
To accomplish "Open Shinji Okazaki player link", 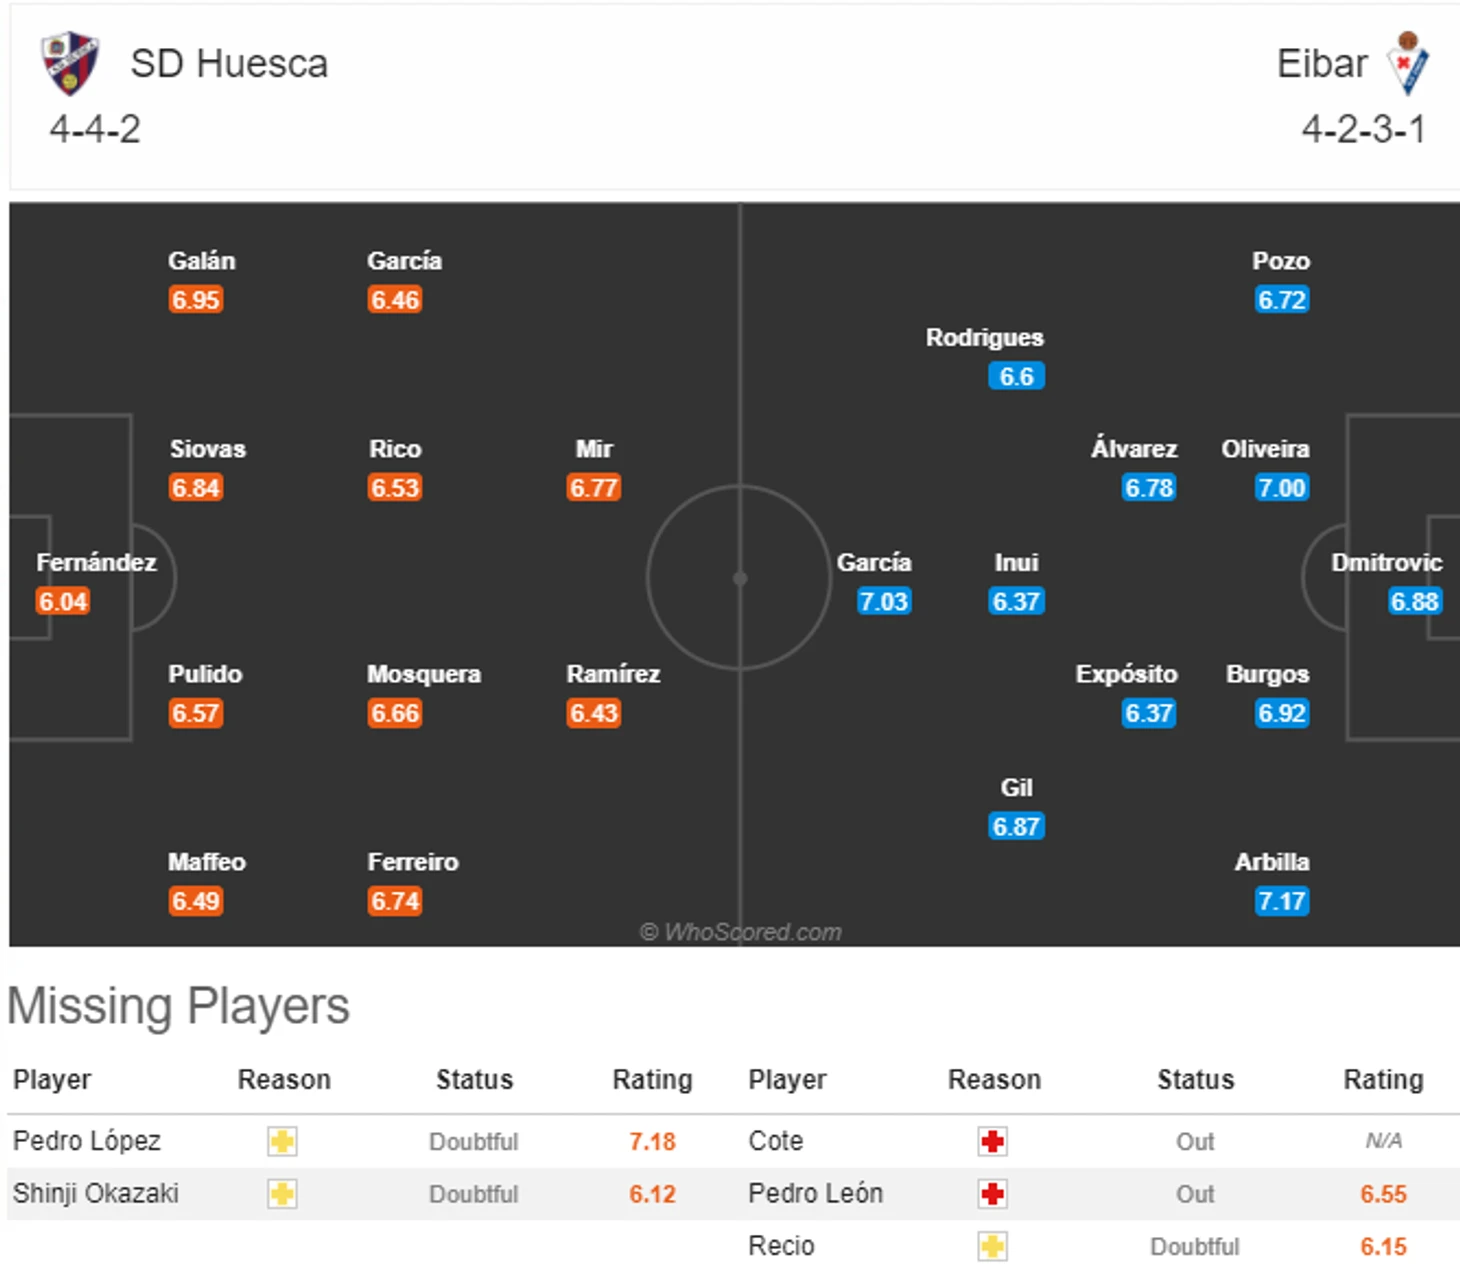I will point(96,1194).
